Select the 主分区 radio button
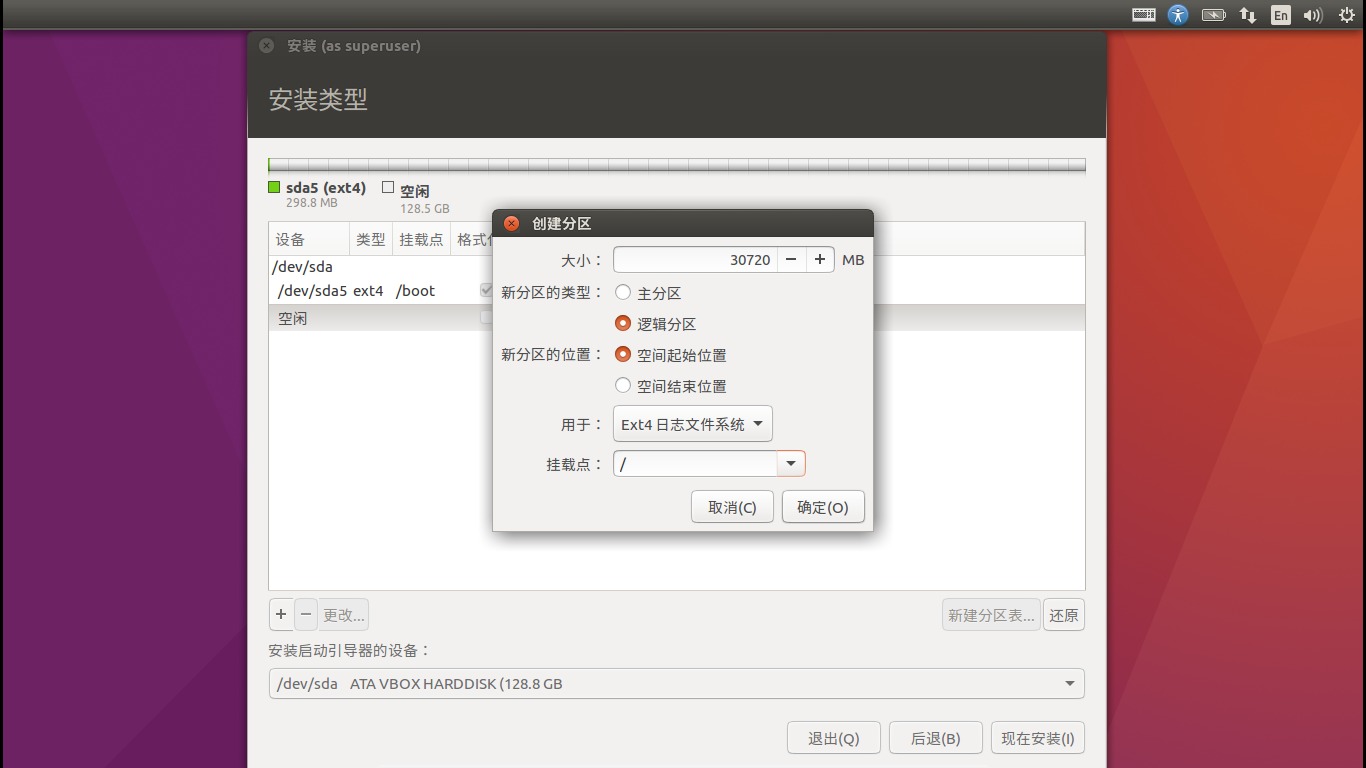 coord(622,292)
